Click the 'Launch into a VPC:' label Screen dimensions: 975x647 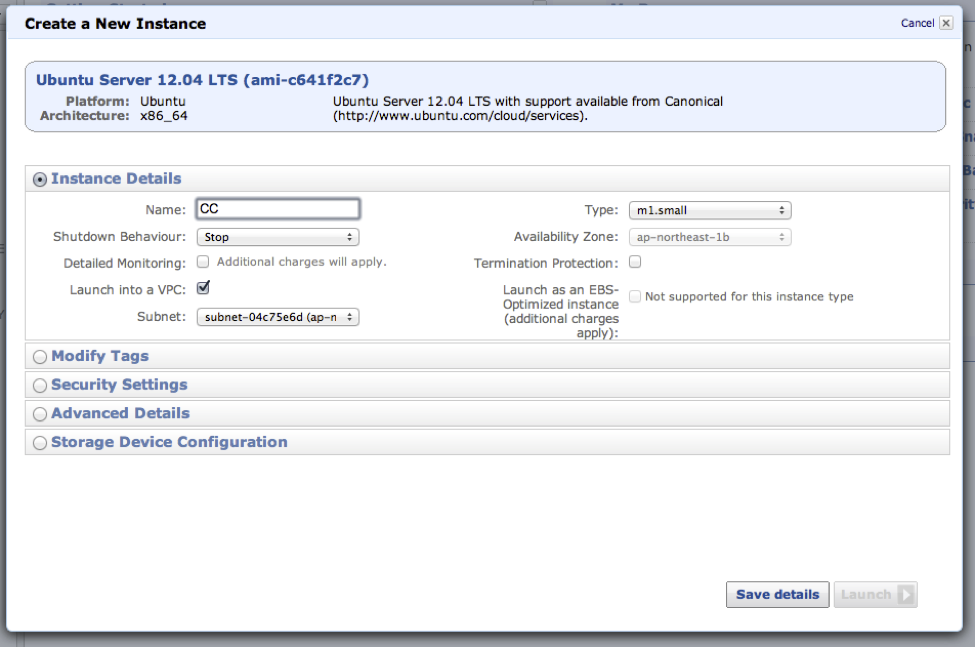(x=127, y=290)
